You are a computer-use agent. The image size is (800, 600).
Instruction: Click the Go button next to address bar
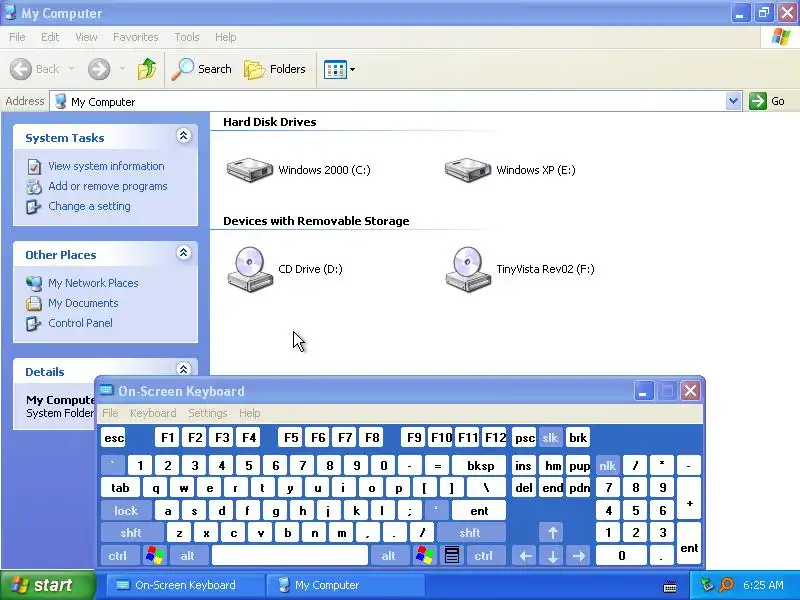[x=767, y=101]
